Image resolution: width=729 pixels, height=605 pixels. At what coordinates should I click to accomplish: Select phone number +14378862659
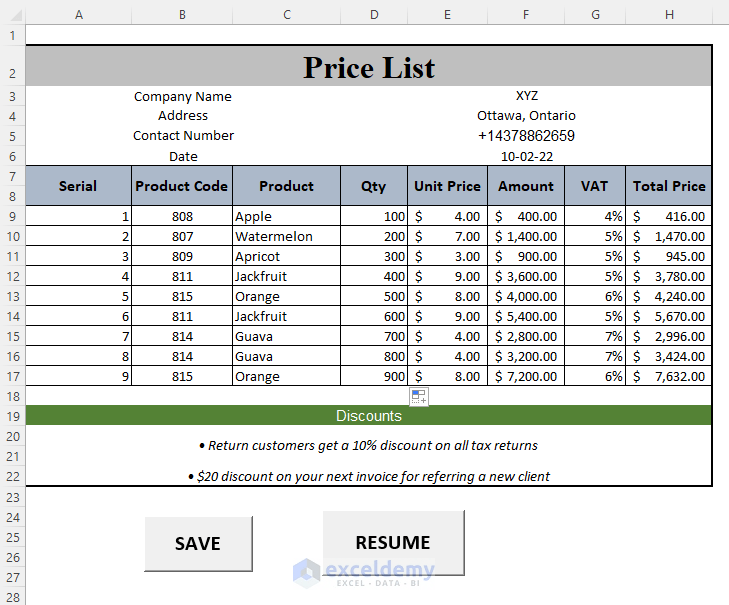pyautogui.click(x=526, y=136)
